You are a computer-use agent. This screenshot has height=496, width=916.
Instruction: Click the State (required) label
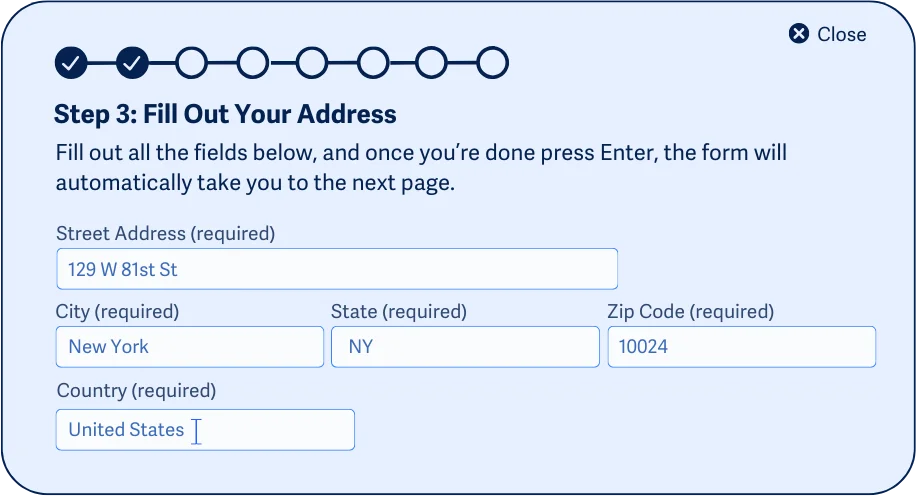399,311
